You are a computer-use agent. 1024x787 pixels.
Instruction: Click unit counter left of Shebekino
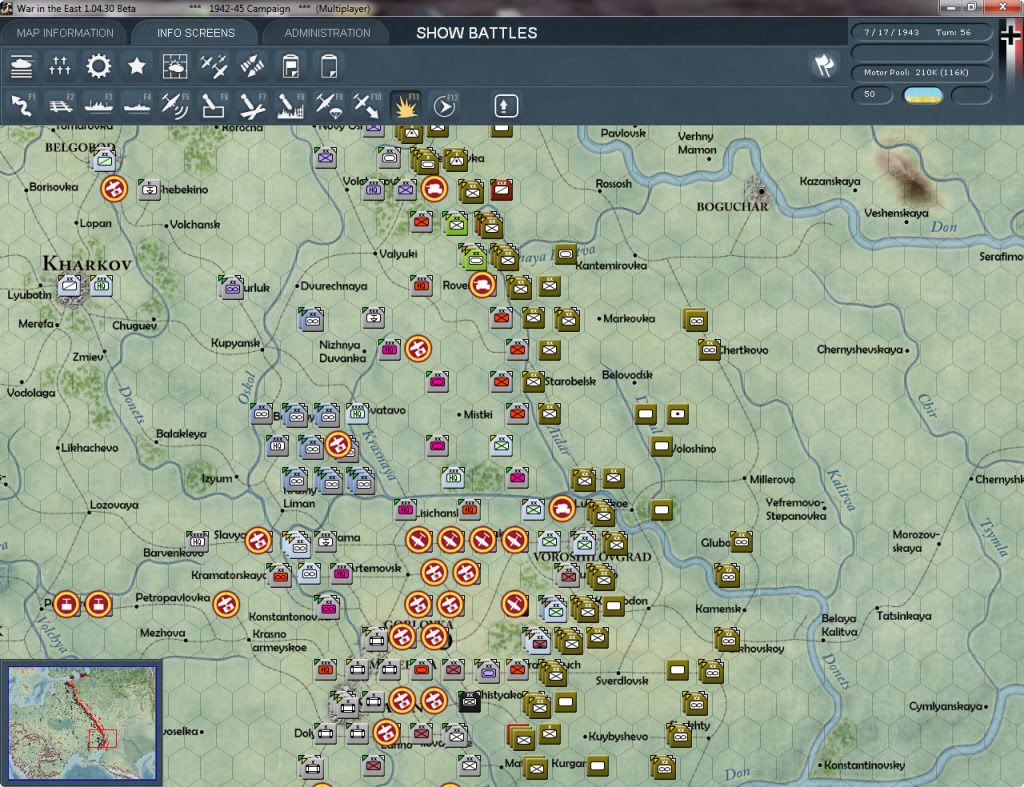[150, 189]
